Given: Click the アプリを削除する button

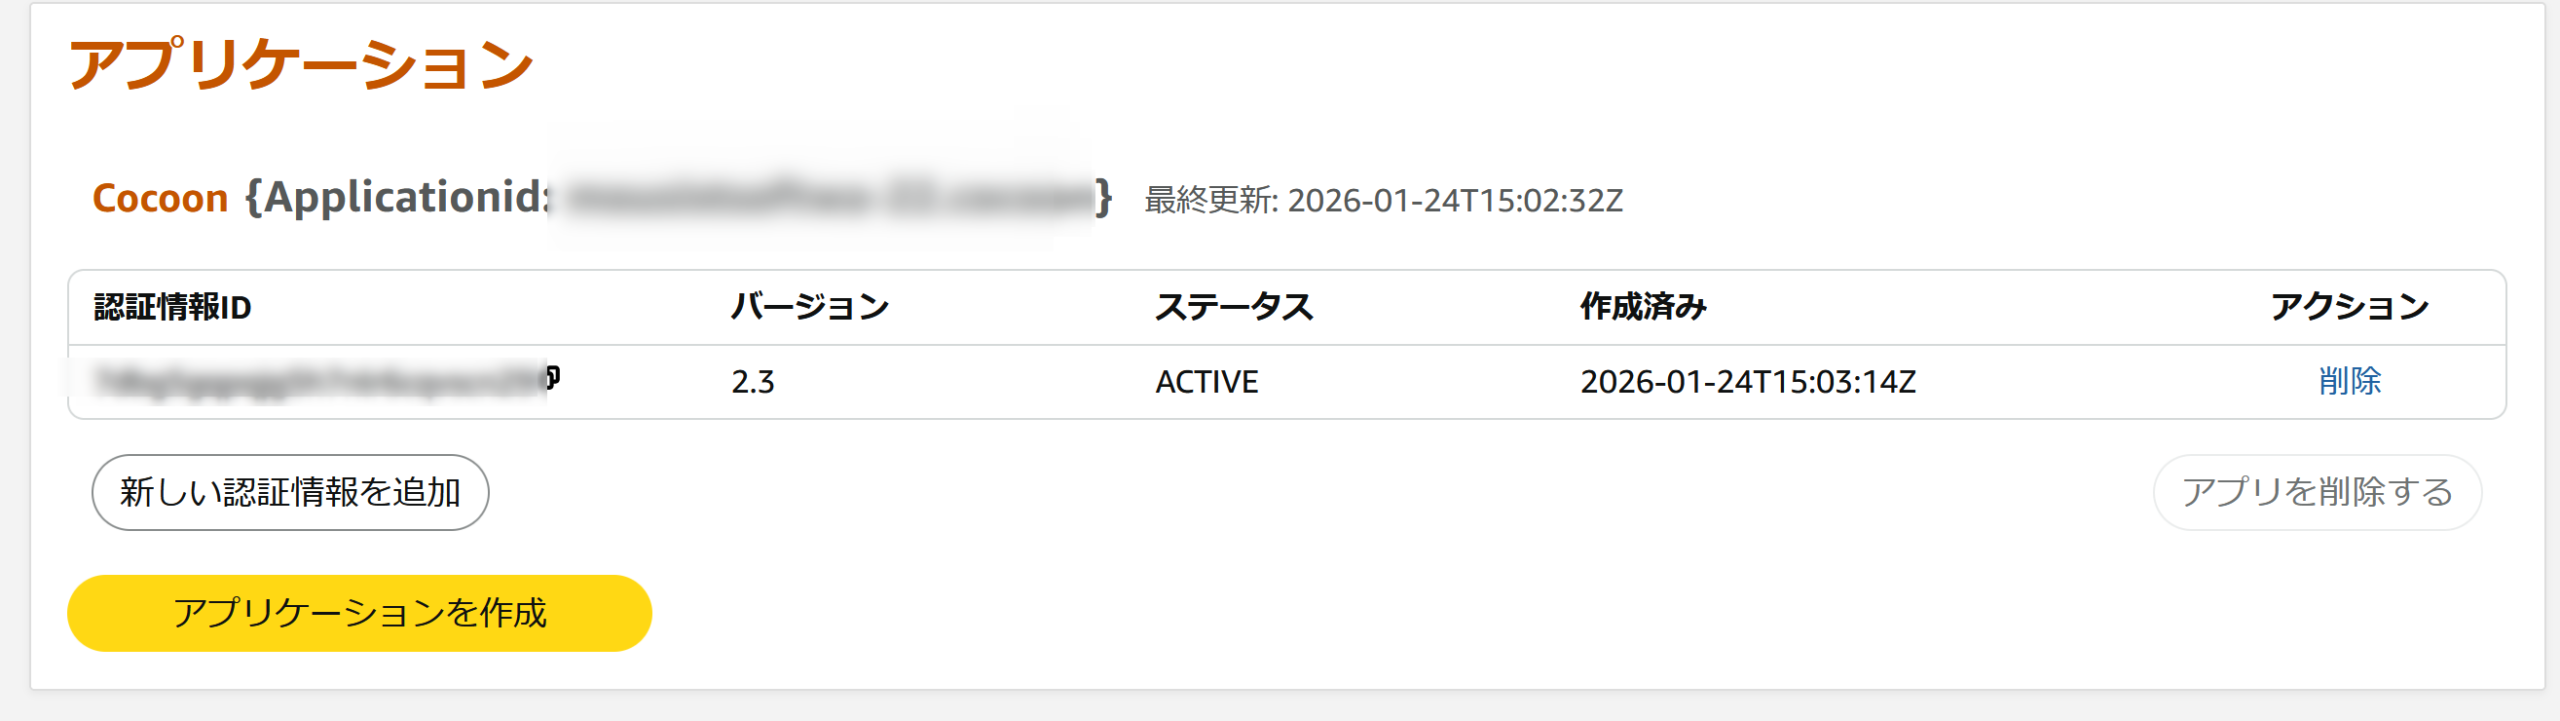Looking at the screenshot, I should click(x=2317, y=492).
